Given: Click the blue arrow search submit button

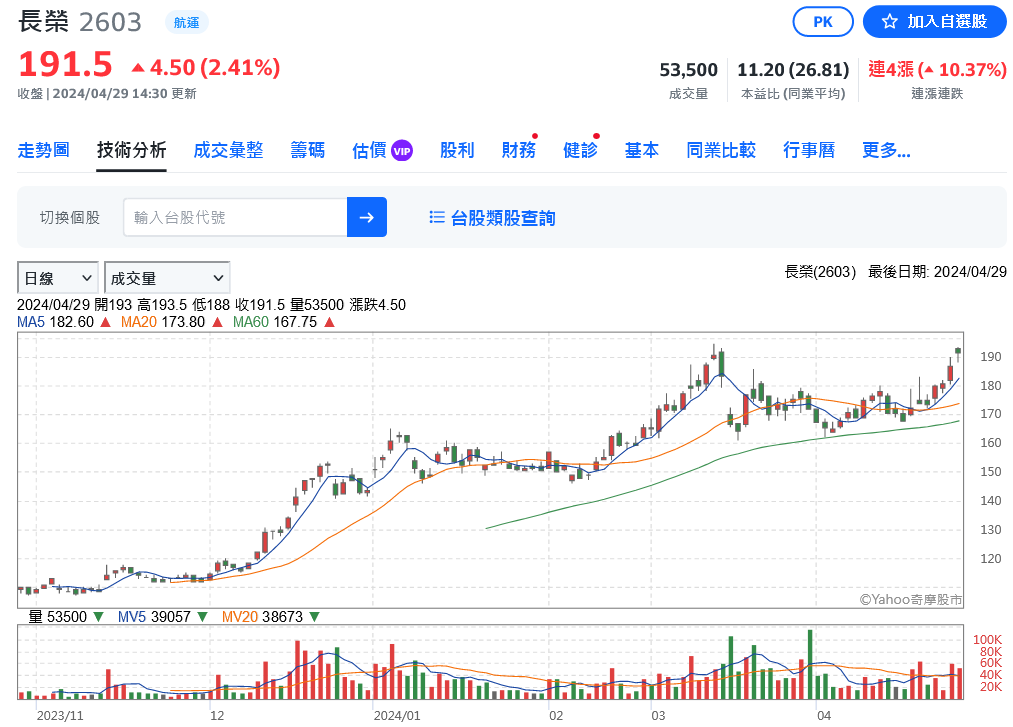Looking at the screenshot, I should [x=366, y=217].
